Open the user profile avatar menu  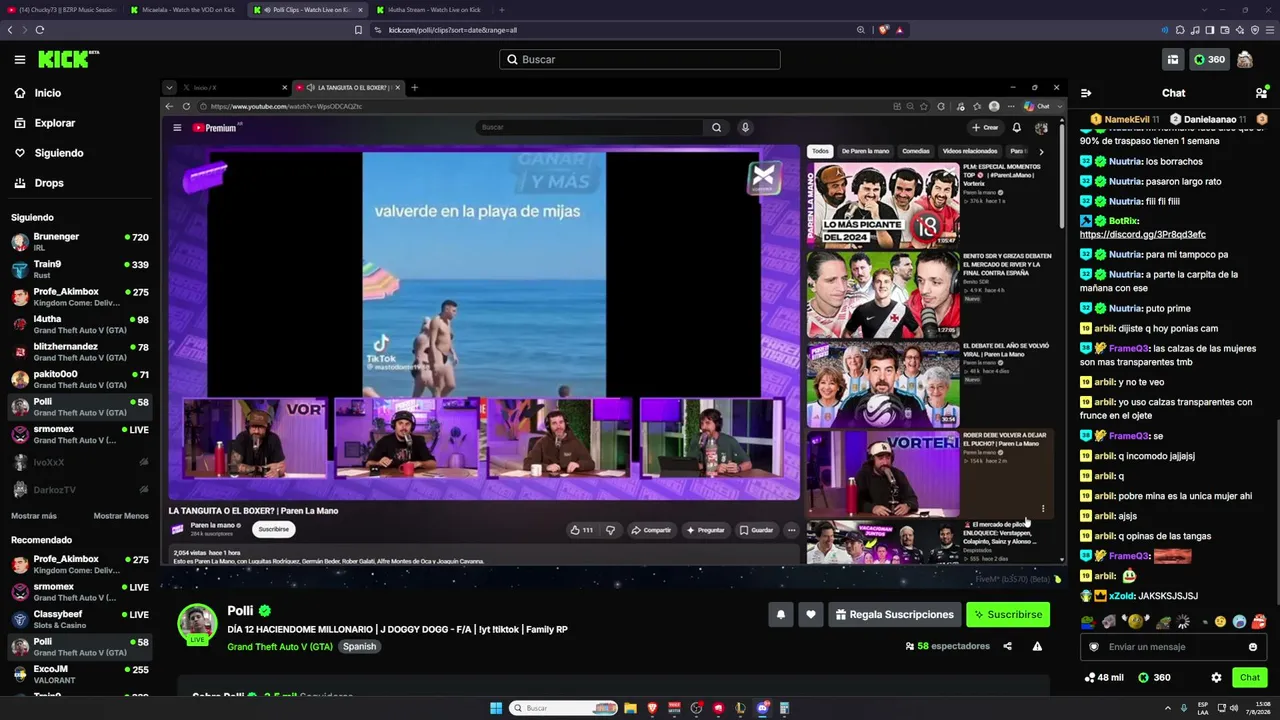pyautogui.click(x=1245, y=60)
